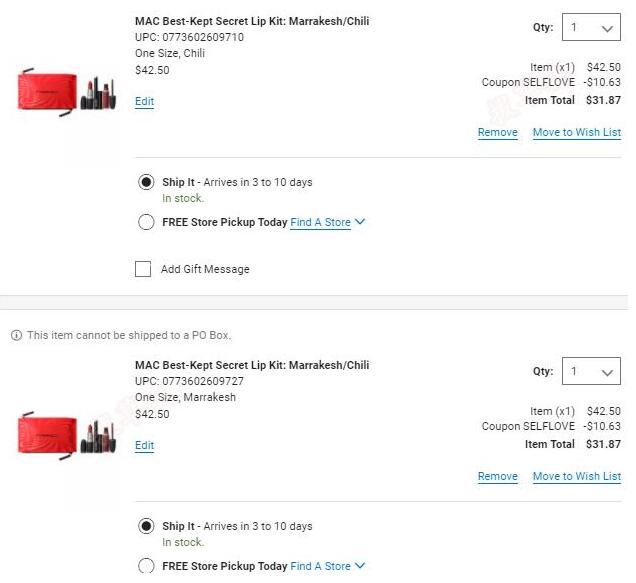Click Edit under the Chili lip kit

144,101
